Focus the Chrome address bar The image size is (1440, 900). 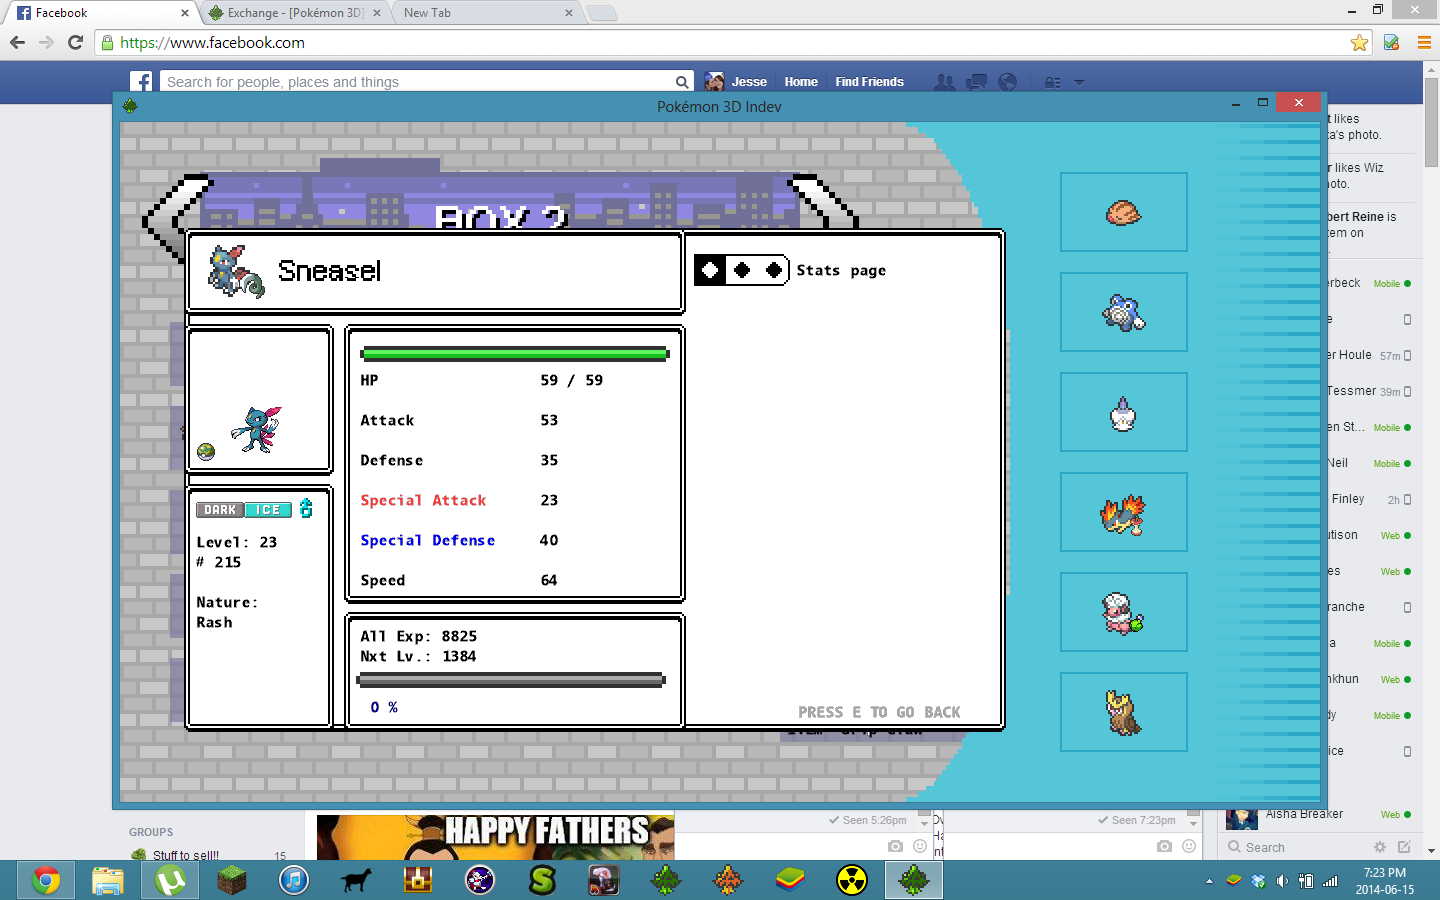725,42
